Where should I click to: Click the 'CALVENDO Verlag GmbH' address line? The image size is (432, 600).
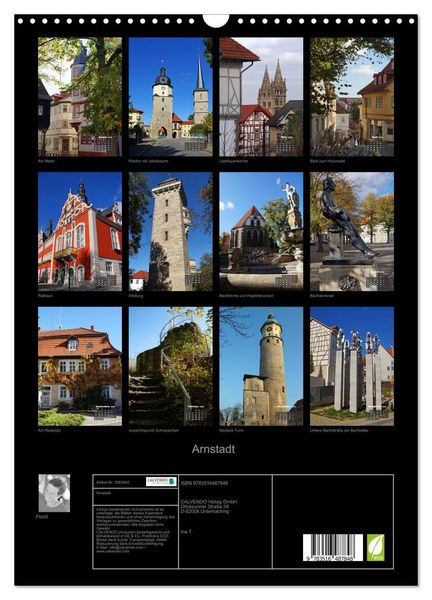(209, 502)
